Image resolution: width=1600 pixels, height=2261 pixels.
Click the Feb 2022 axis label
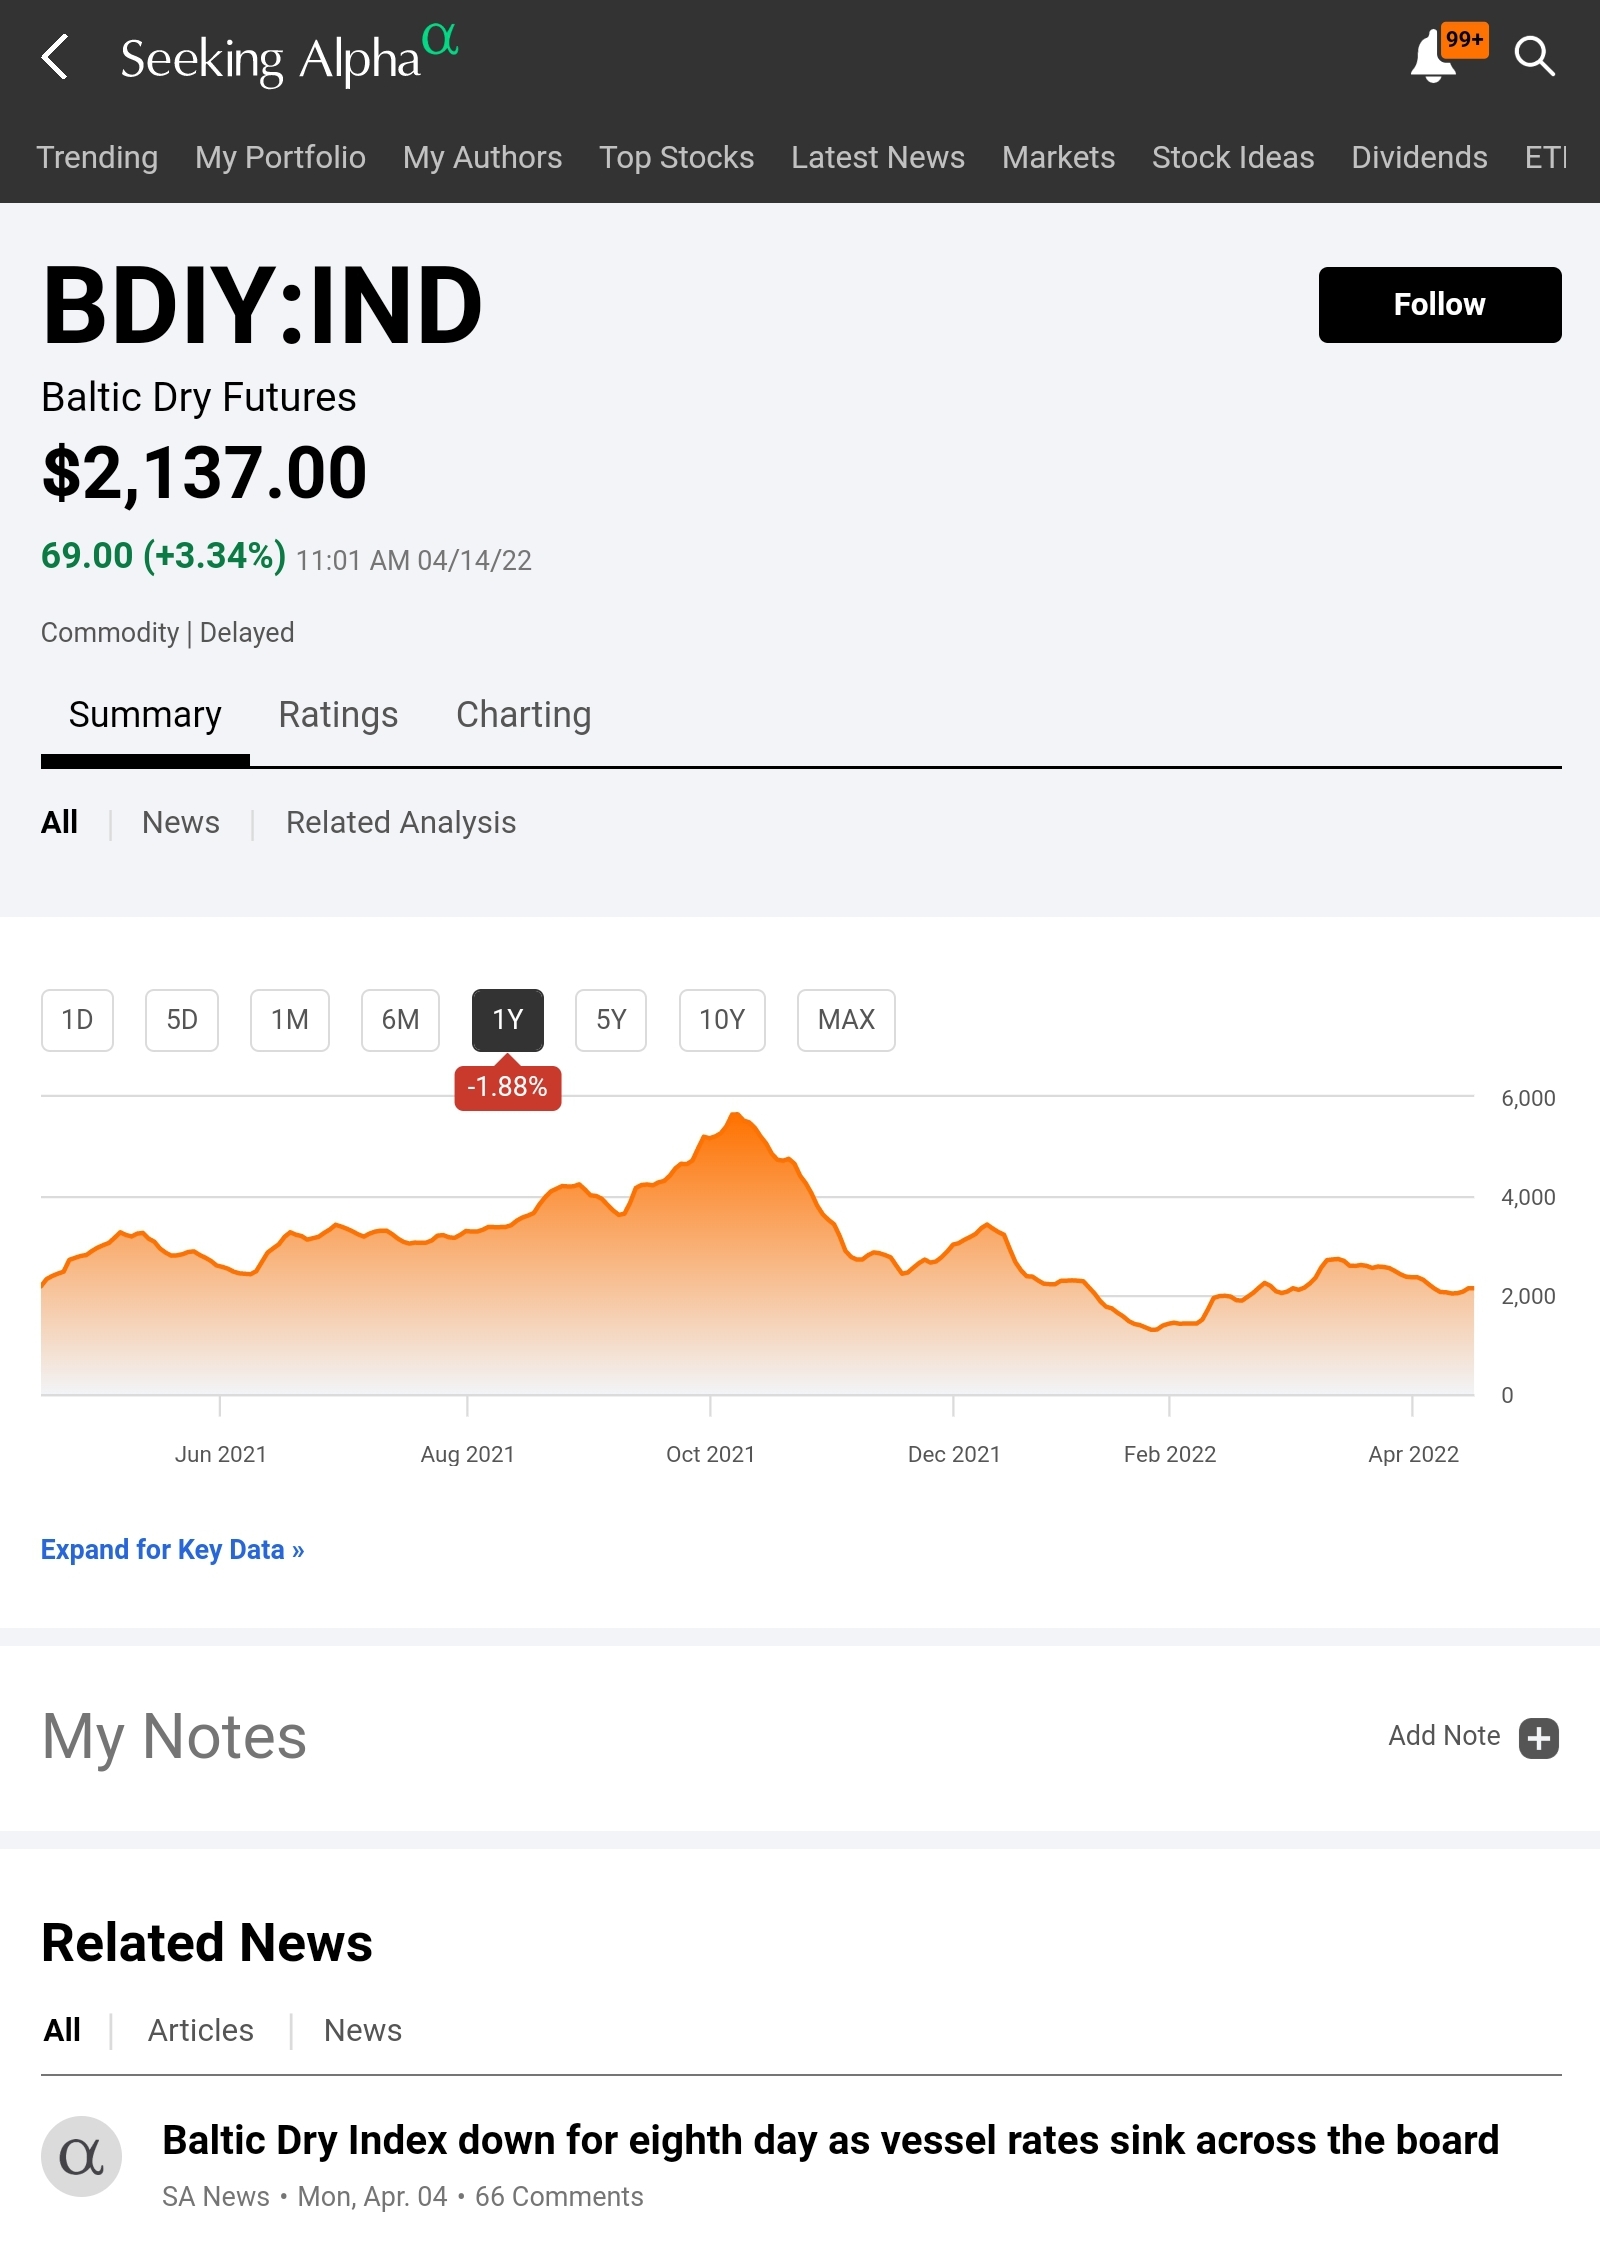pos(1170,1454)
